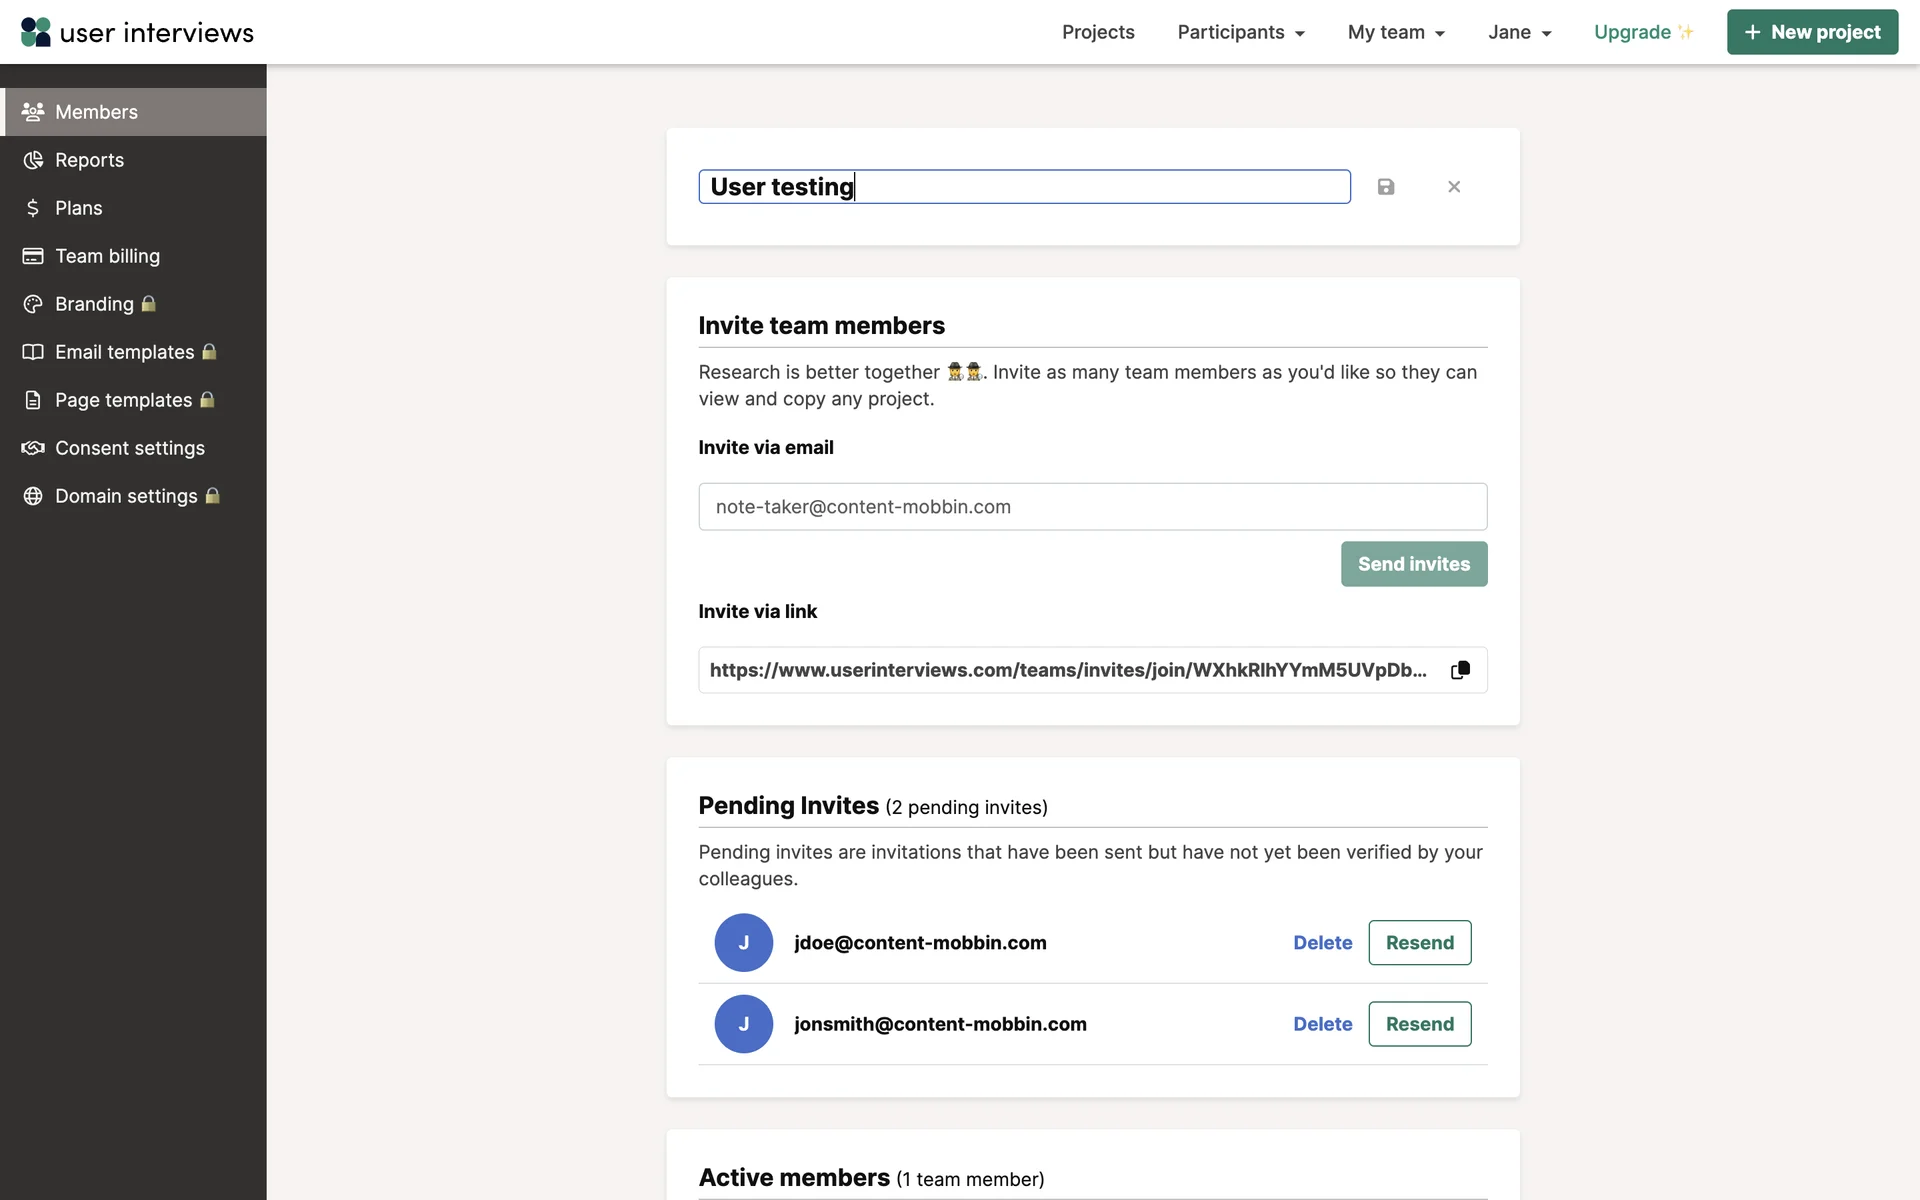Viewport: 1920px width, 1200px height.
Task: Open the Jane account dropdown
Action: [x=1519, y=32]
